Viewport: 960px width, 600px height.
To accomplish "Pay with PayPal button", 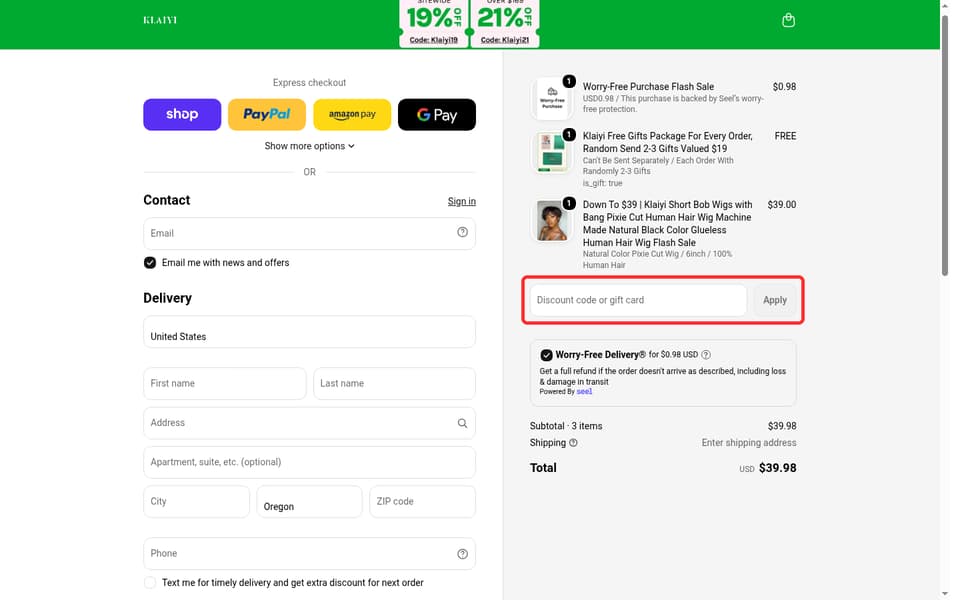I will coord(266,114).
